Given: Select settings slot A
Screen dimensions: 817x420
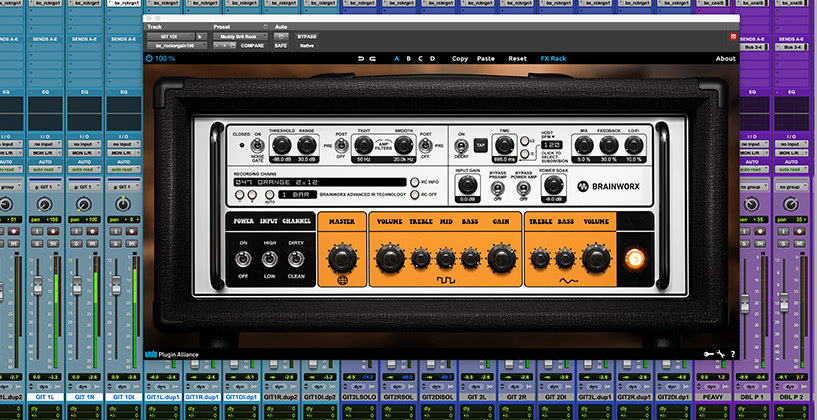Looking at the screenshot, I should [x=397, y=58].
